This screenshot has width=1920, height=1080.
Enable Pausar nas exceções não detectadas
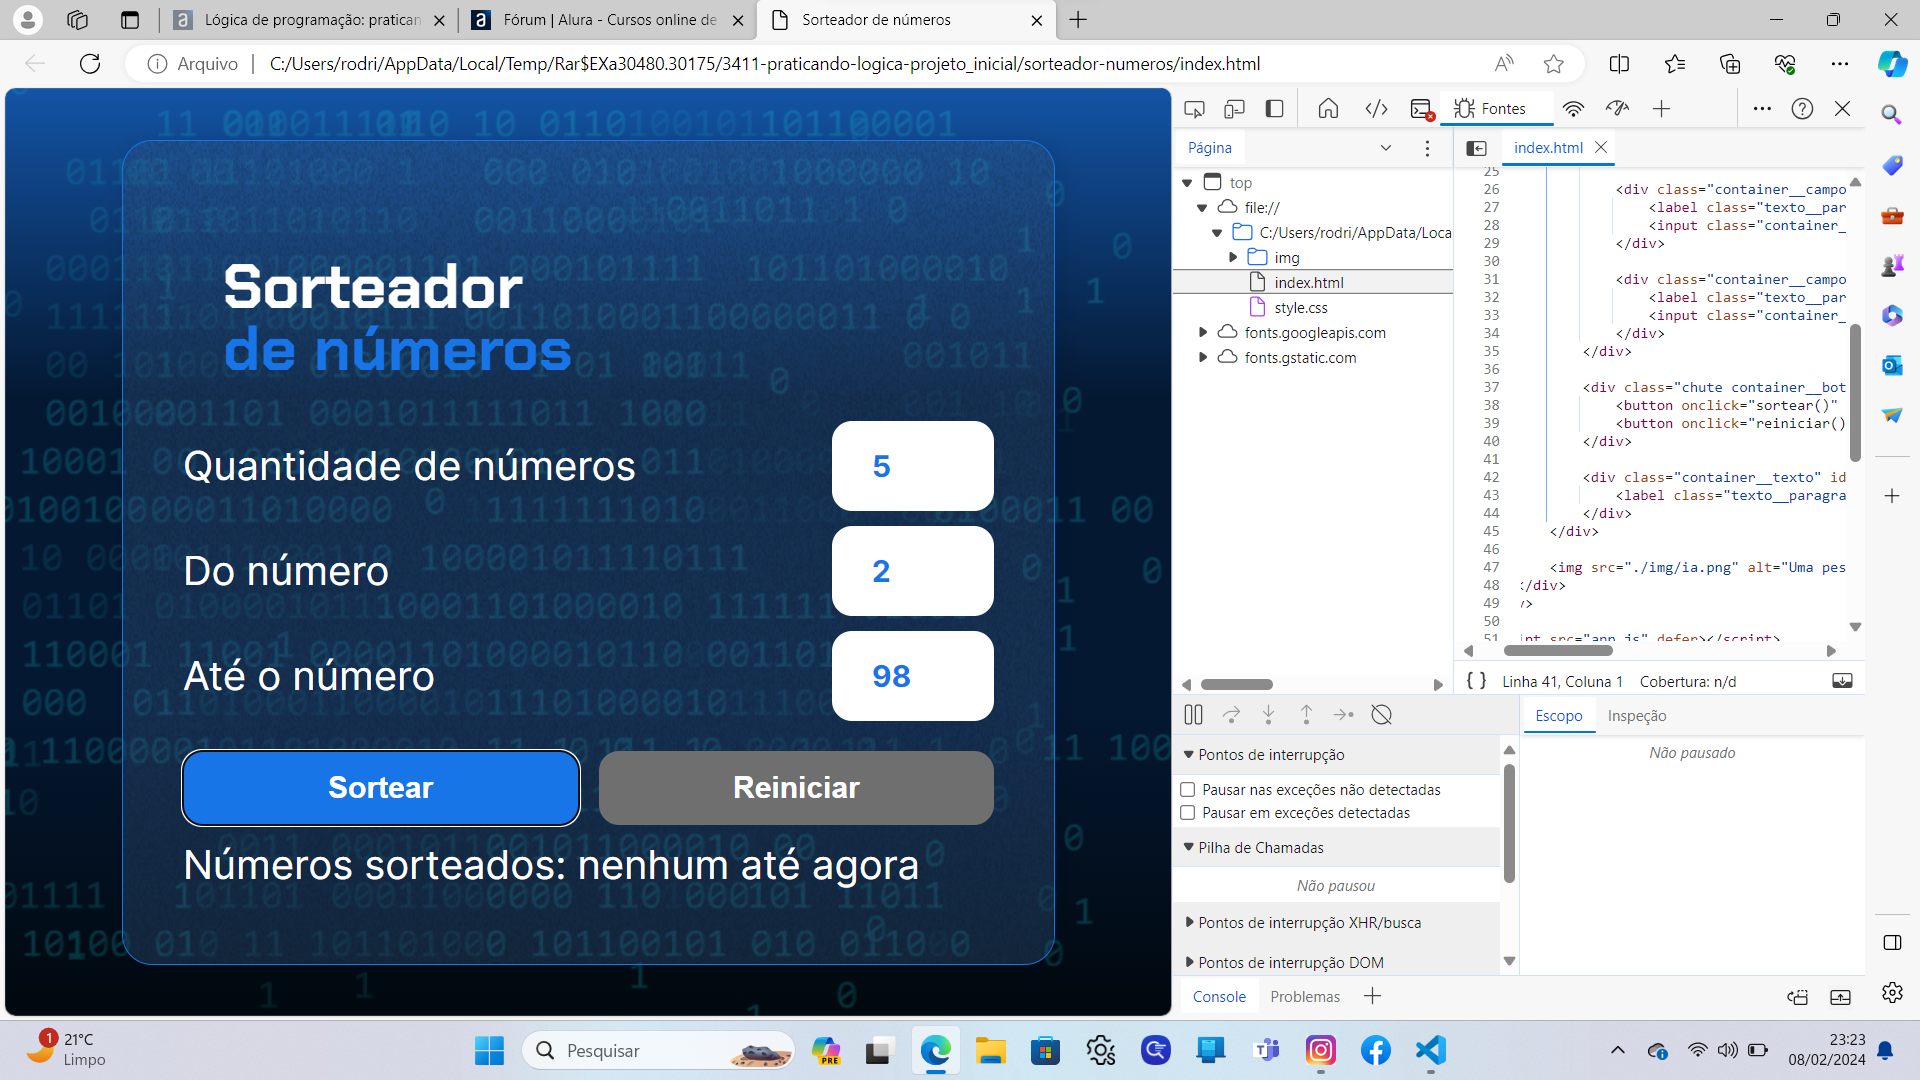click(1188, 790)
